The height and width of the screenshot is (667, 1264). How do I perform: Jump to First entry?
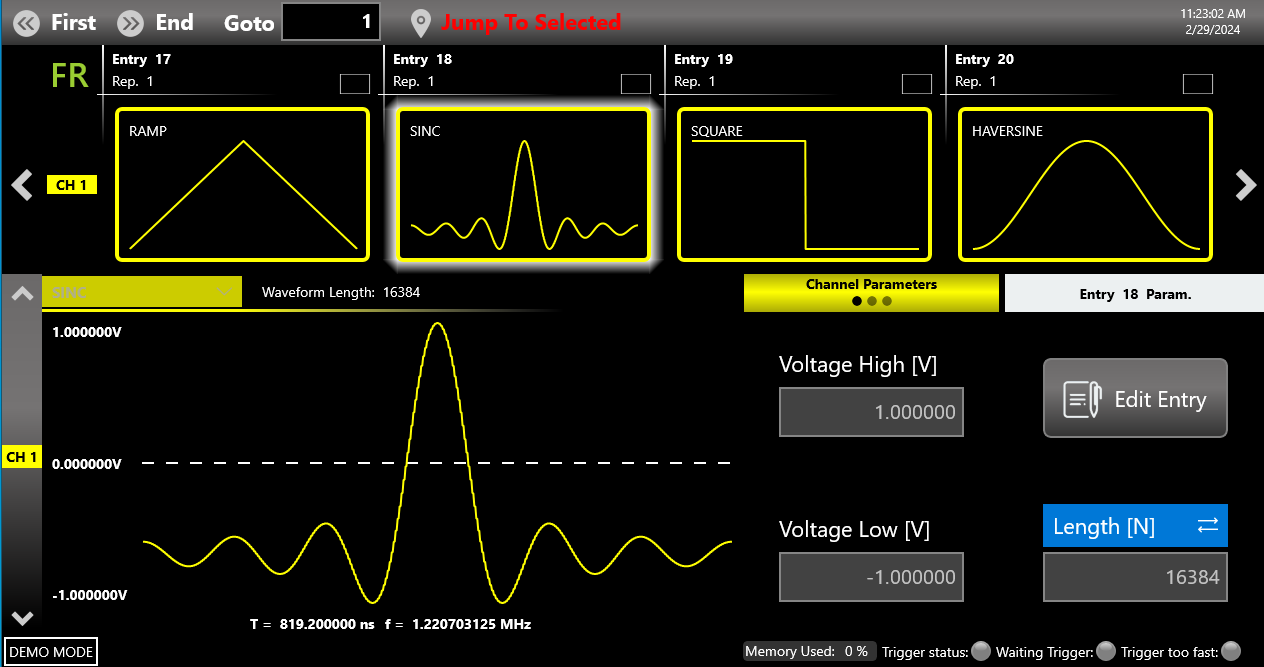[x=56, y=22]
